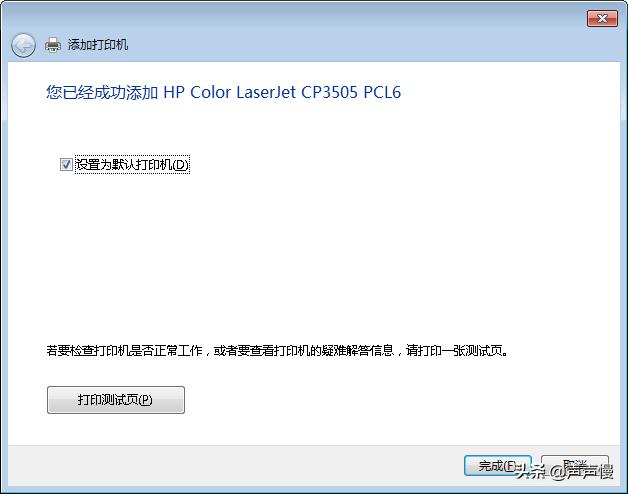Click the CP3505 PCL6 text in heading
The width and height of the screenshot is (628, 494).
(x=351, y=92)
